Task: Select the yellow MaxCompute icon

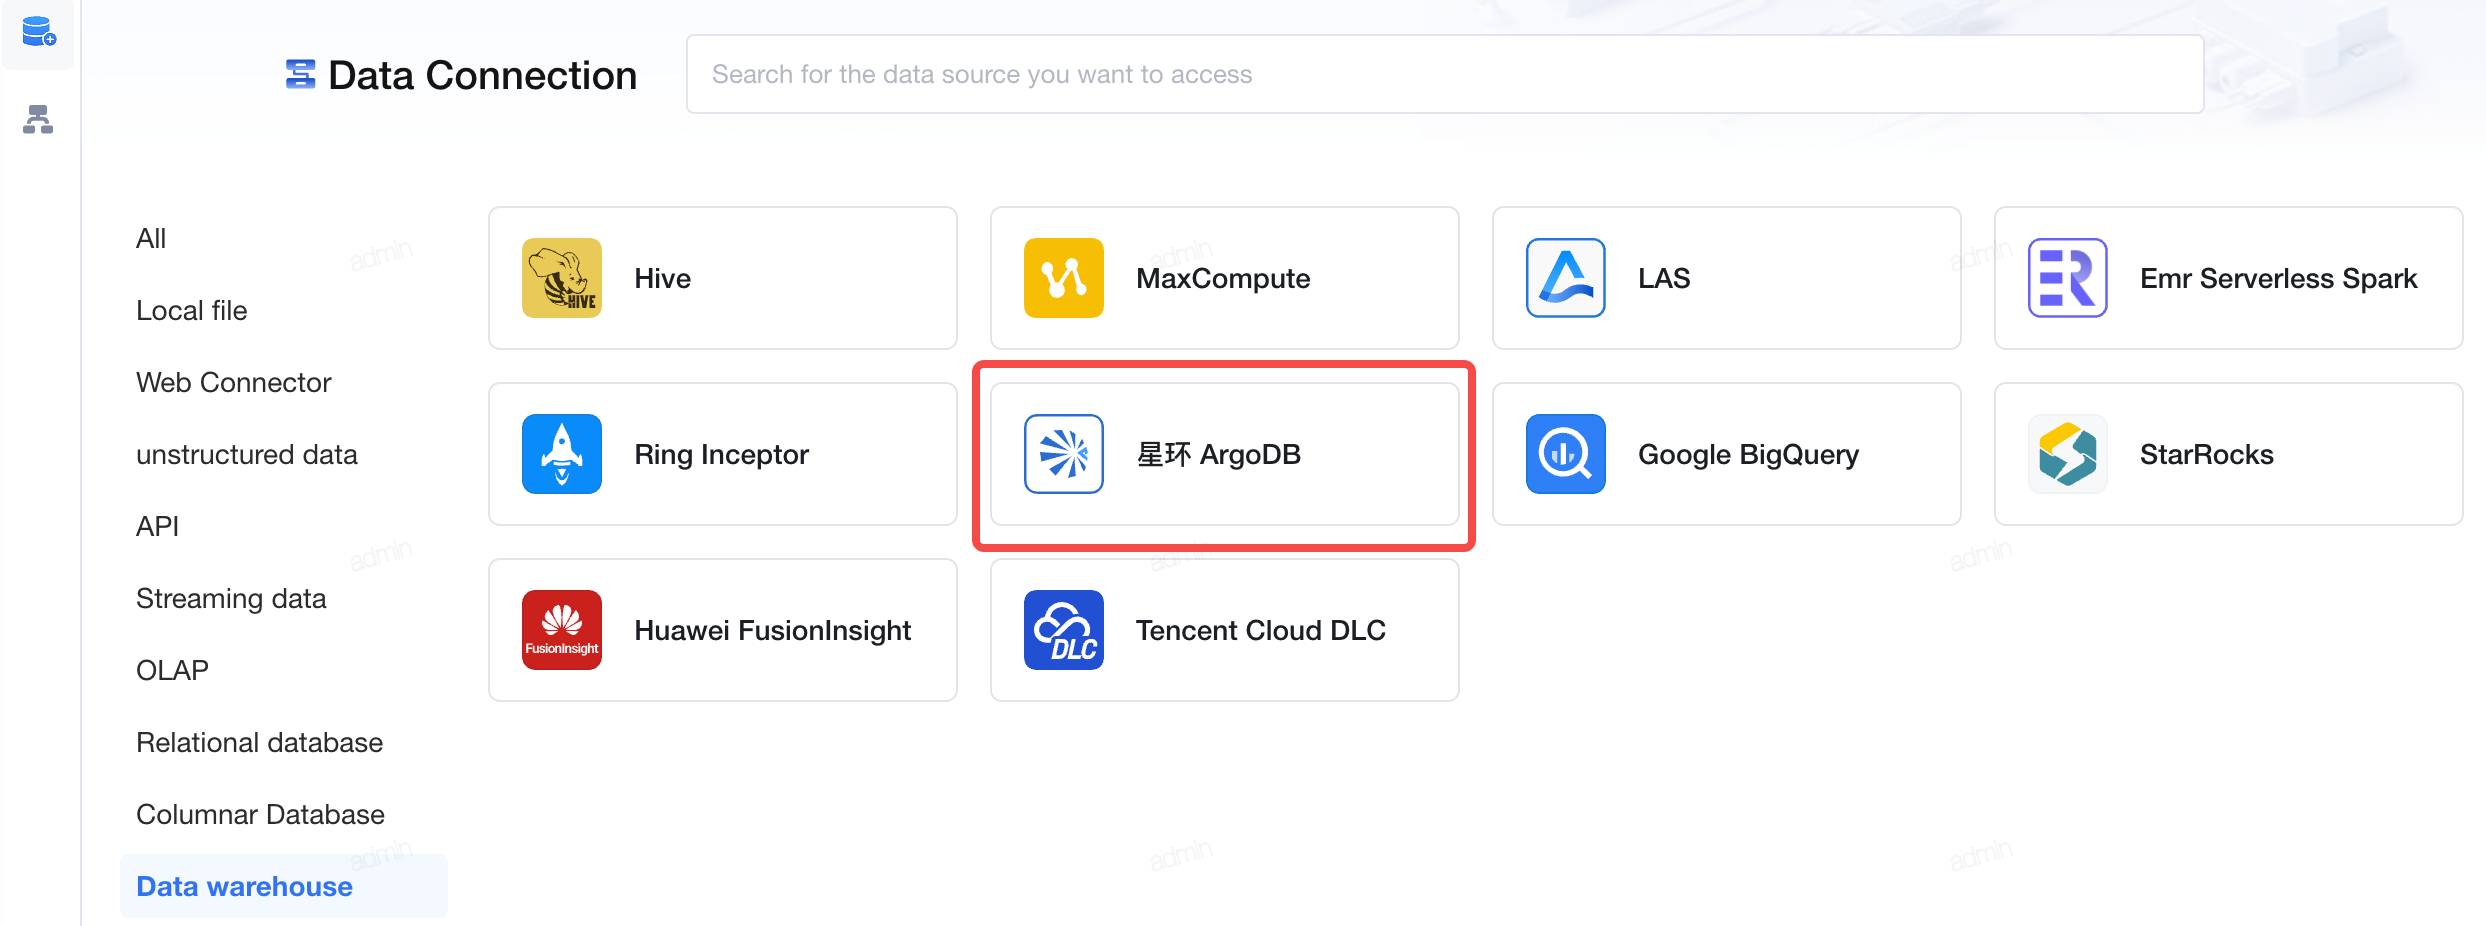Action: coord(1064,278)
